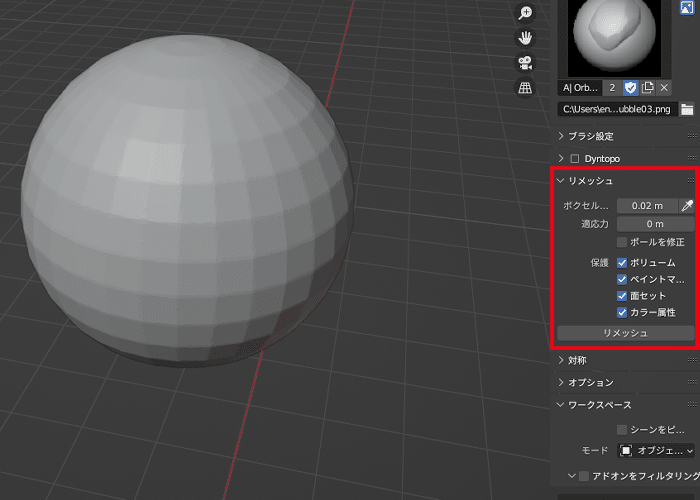Click the grip dots on Dyntopo header
Screen dimensions: 700x500
(692, 158)
